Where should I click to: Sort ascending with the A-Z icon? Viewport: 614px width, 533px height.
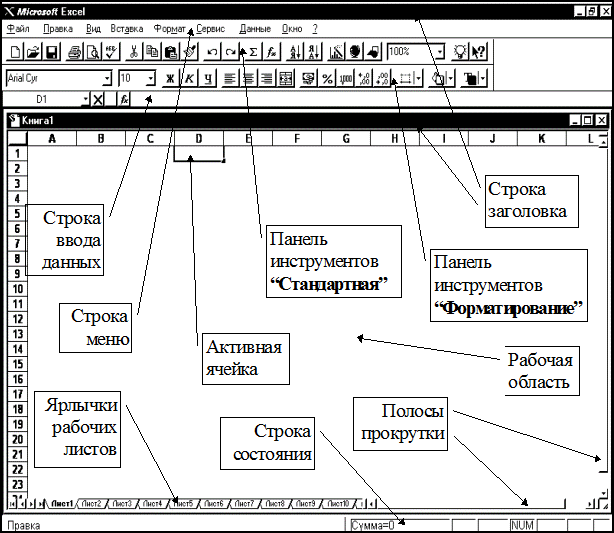[295, 52]
